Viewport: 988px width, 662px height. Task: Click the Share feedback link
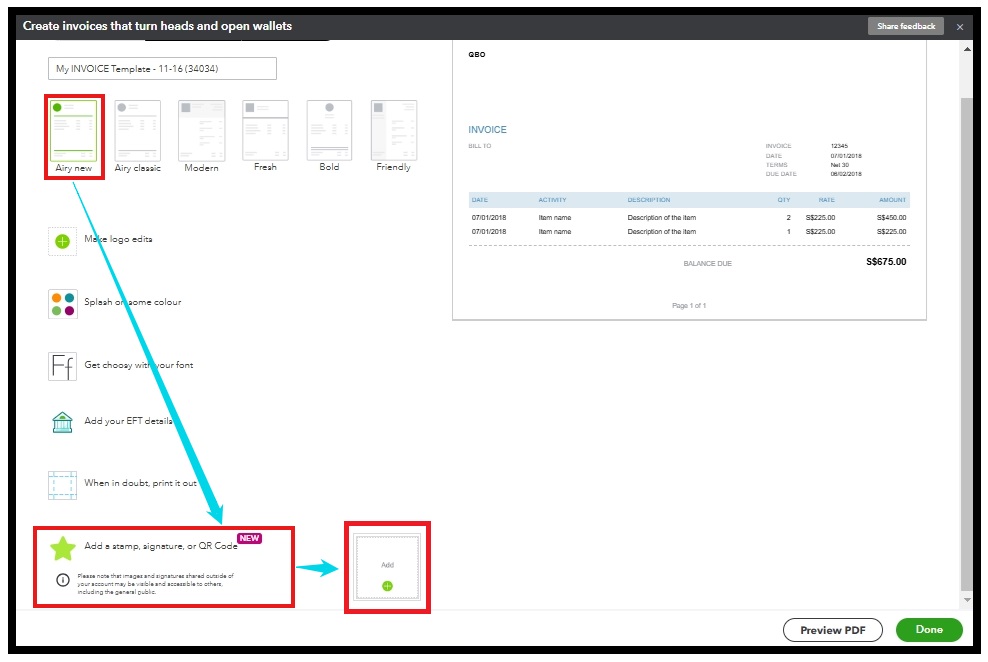point(905,26)
